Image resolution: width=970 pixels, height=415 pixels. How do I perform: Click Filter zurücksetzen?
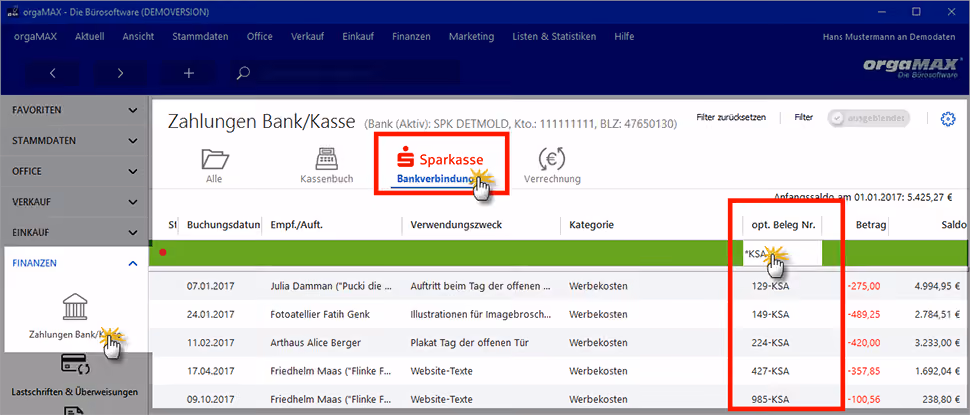click(x=731, y=117)
